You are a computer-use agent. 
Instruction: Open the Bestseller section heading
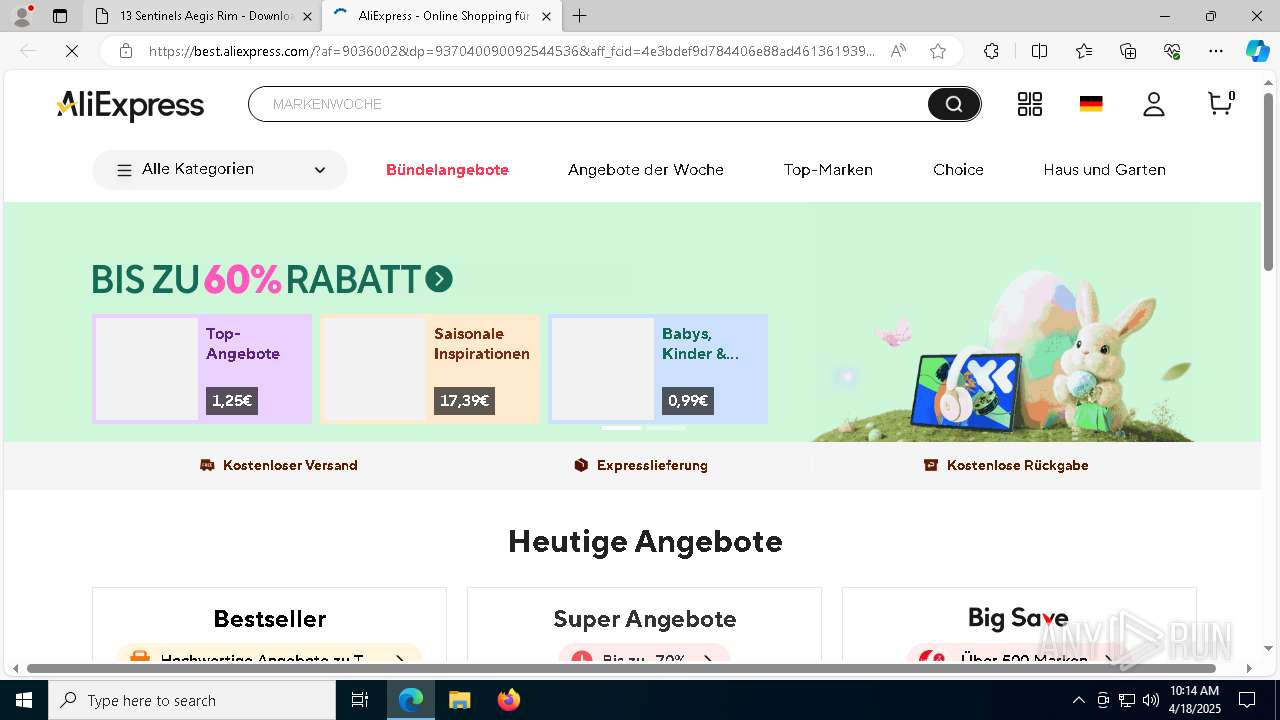tap(270, 619)
